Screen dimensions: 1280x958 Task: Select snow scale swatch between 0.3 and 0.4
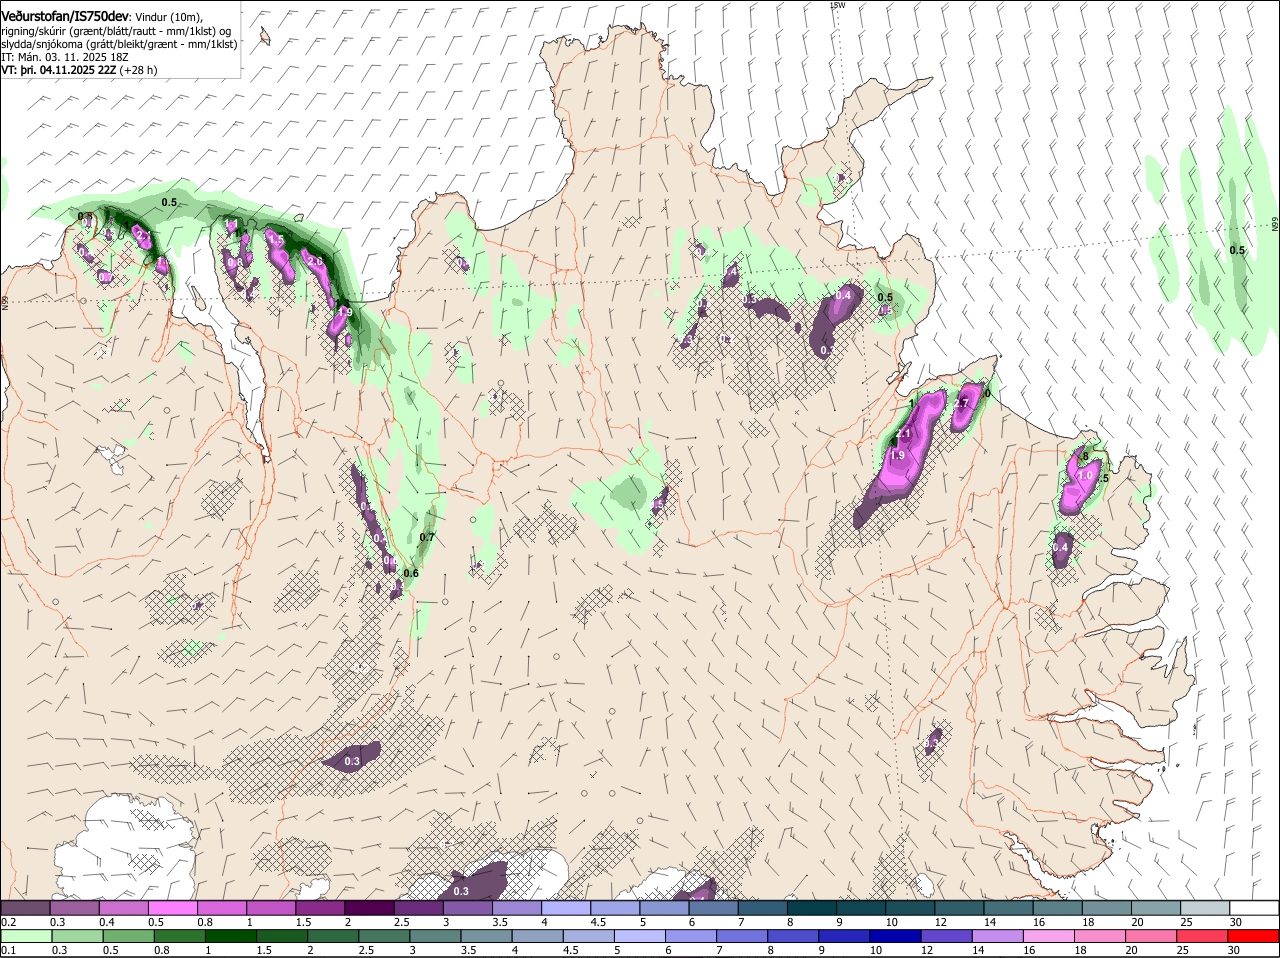tap(74, 907)
